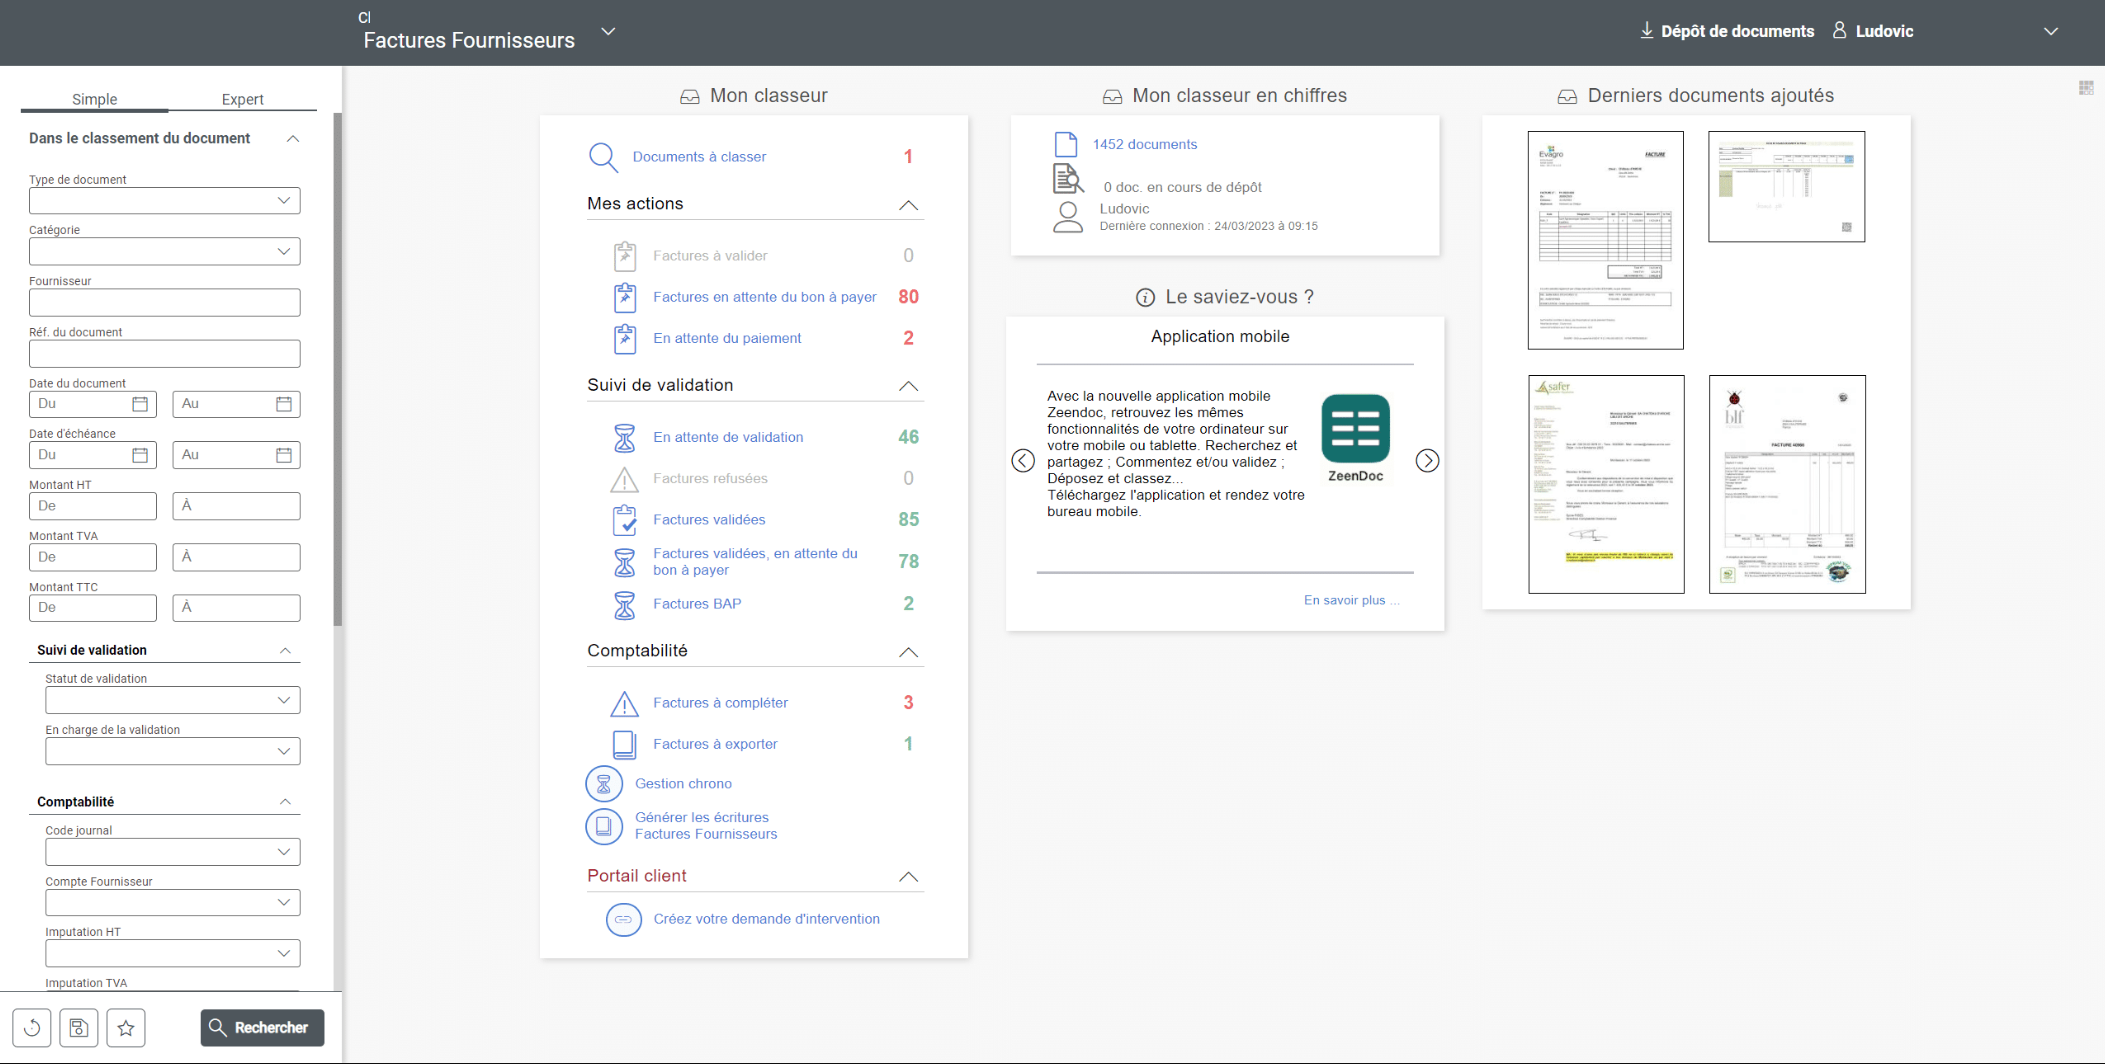
Task: Click the hourglass icon for Factures BAP
Action: pyautogui.click(x=625, y=604)
